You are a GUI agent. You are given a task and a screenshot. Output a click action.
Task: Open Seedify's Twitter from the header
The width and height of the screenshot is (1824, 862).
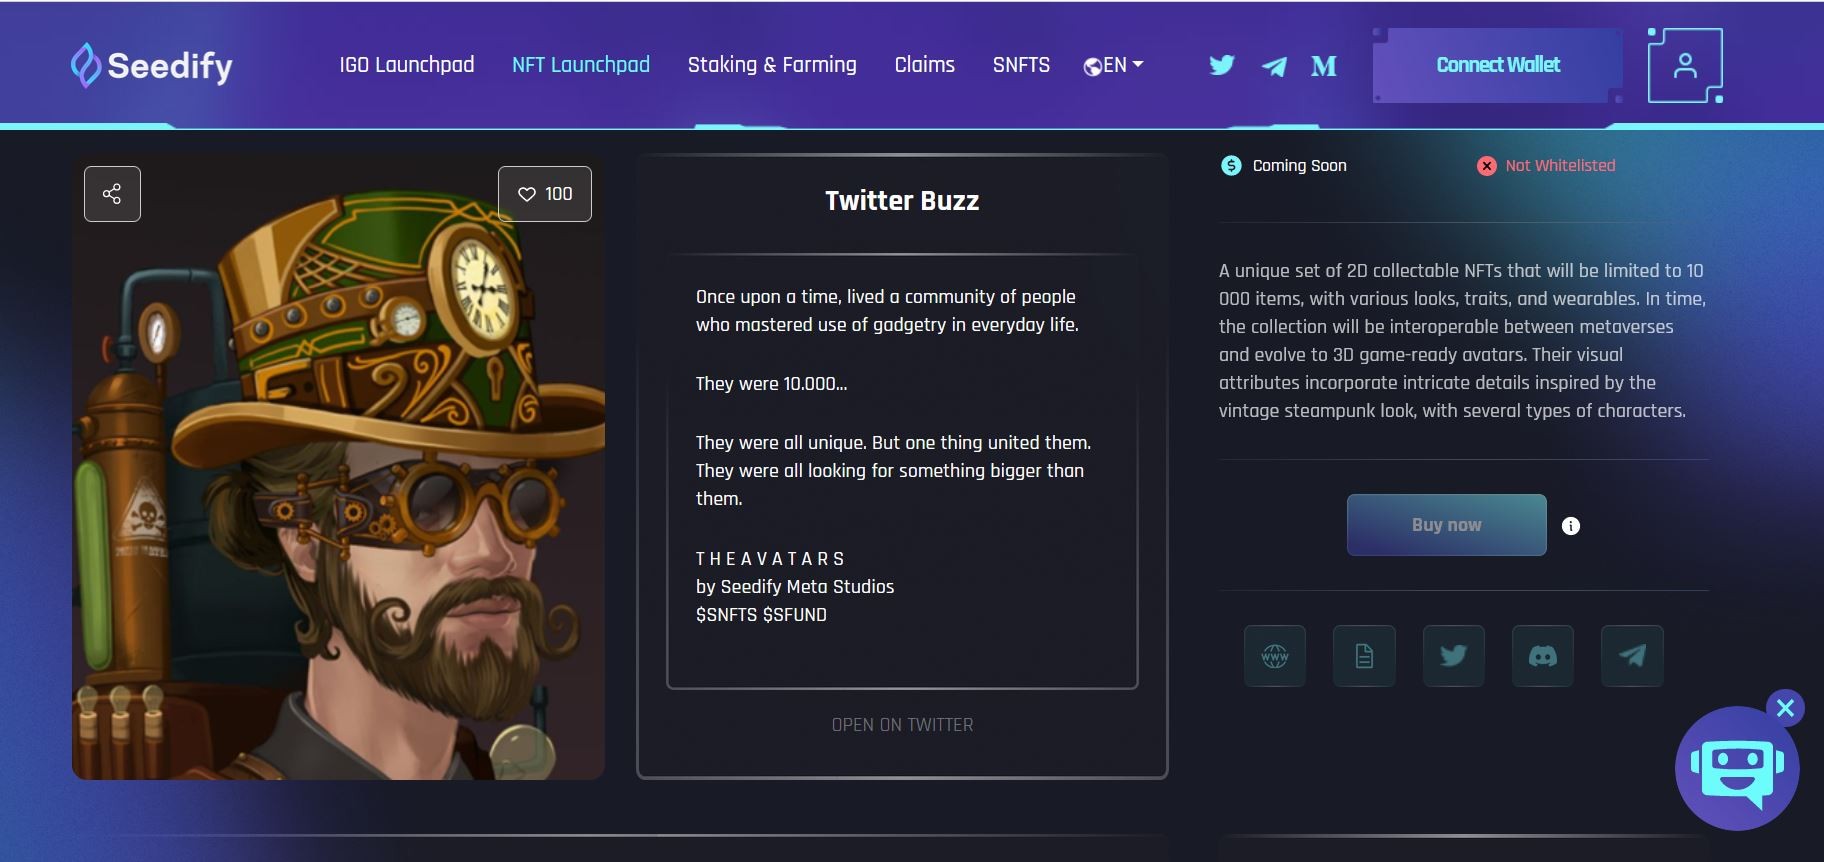[x=1222, y=66]
